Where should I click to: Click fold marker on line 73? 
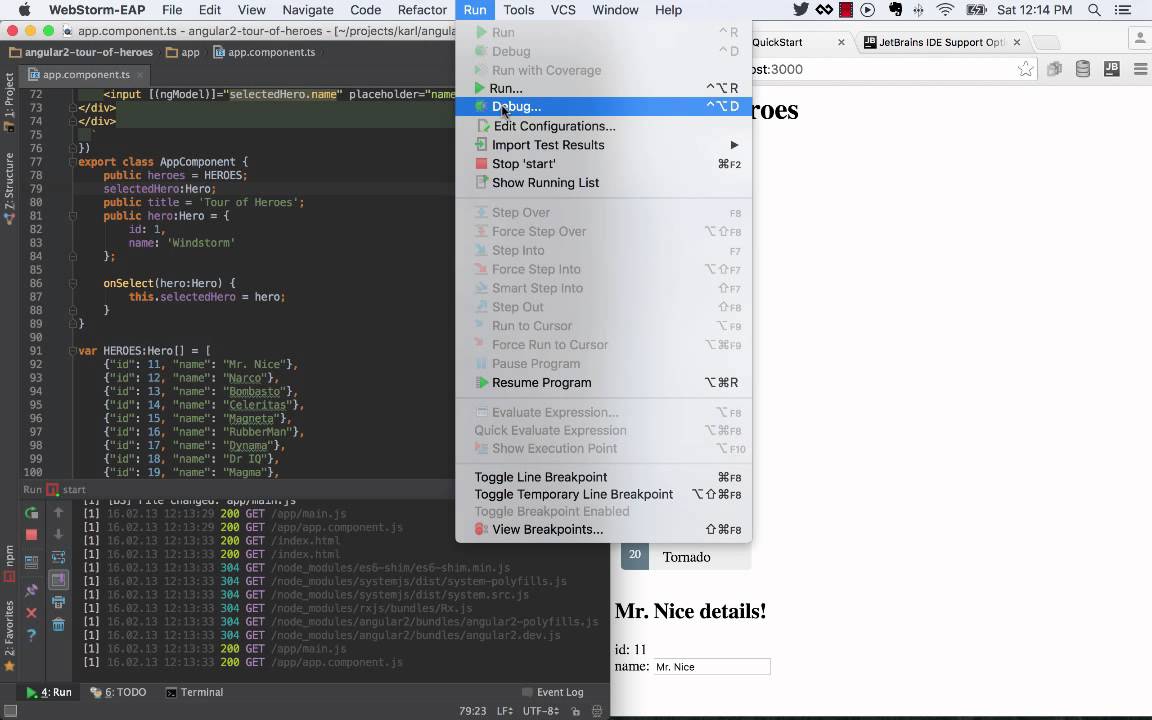pos(73,108)
